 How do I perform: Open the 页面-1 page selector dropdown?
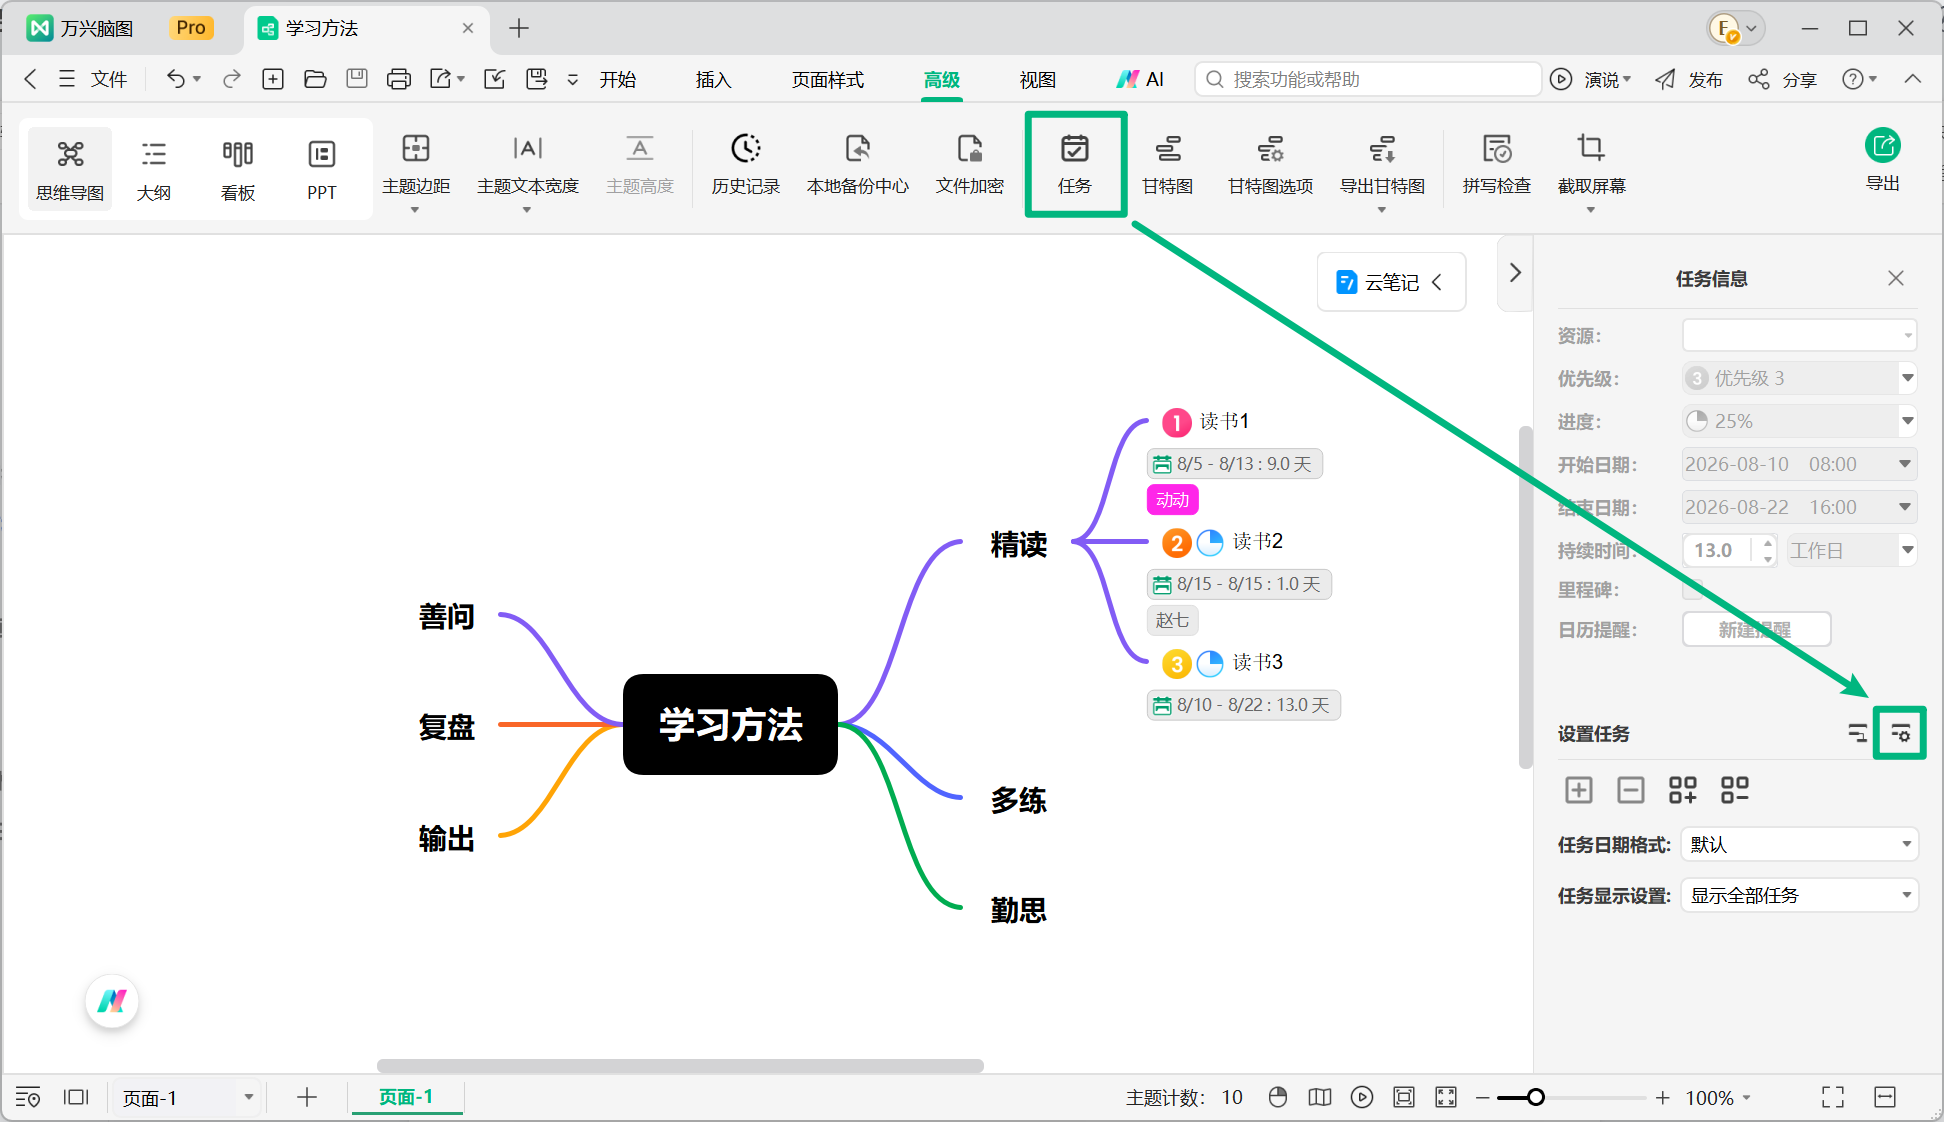pos(186,1097)
